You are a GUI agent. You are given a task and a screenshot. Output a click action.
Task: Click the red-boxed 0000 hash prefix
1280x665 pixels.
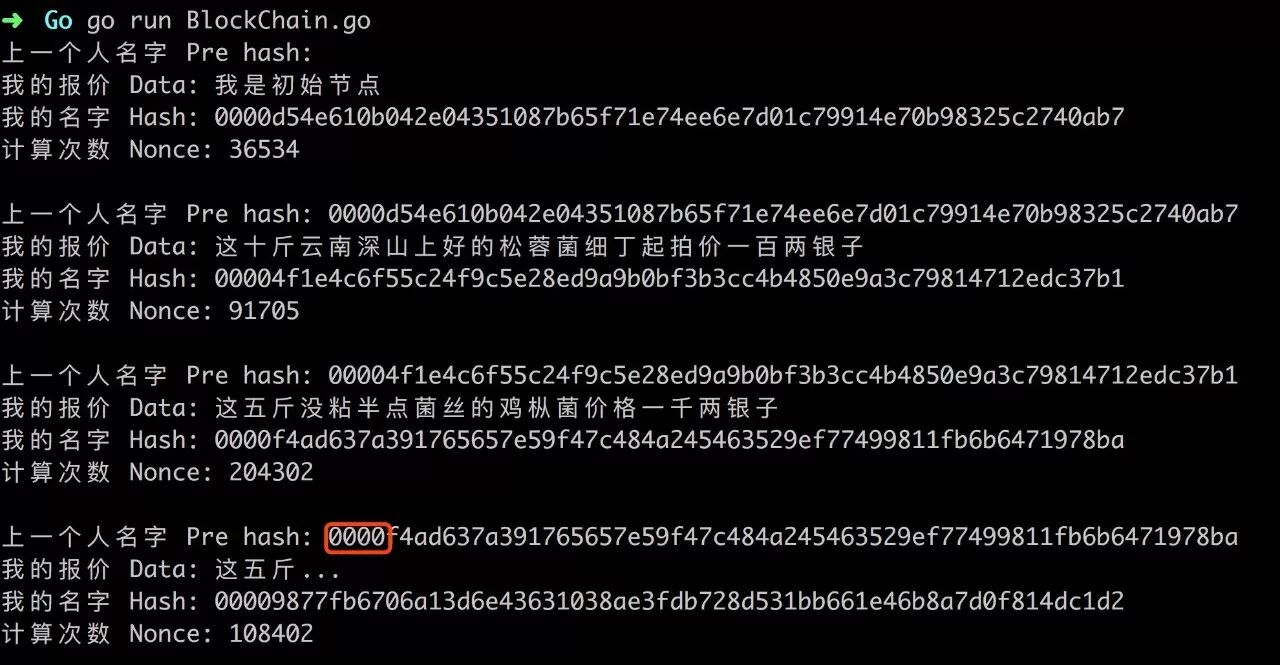[357, 537]
